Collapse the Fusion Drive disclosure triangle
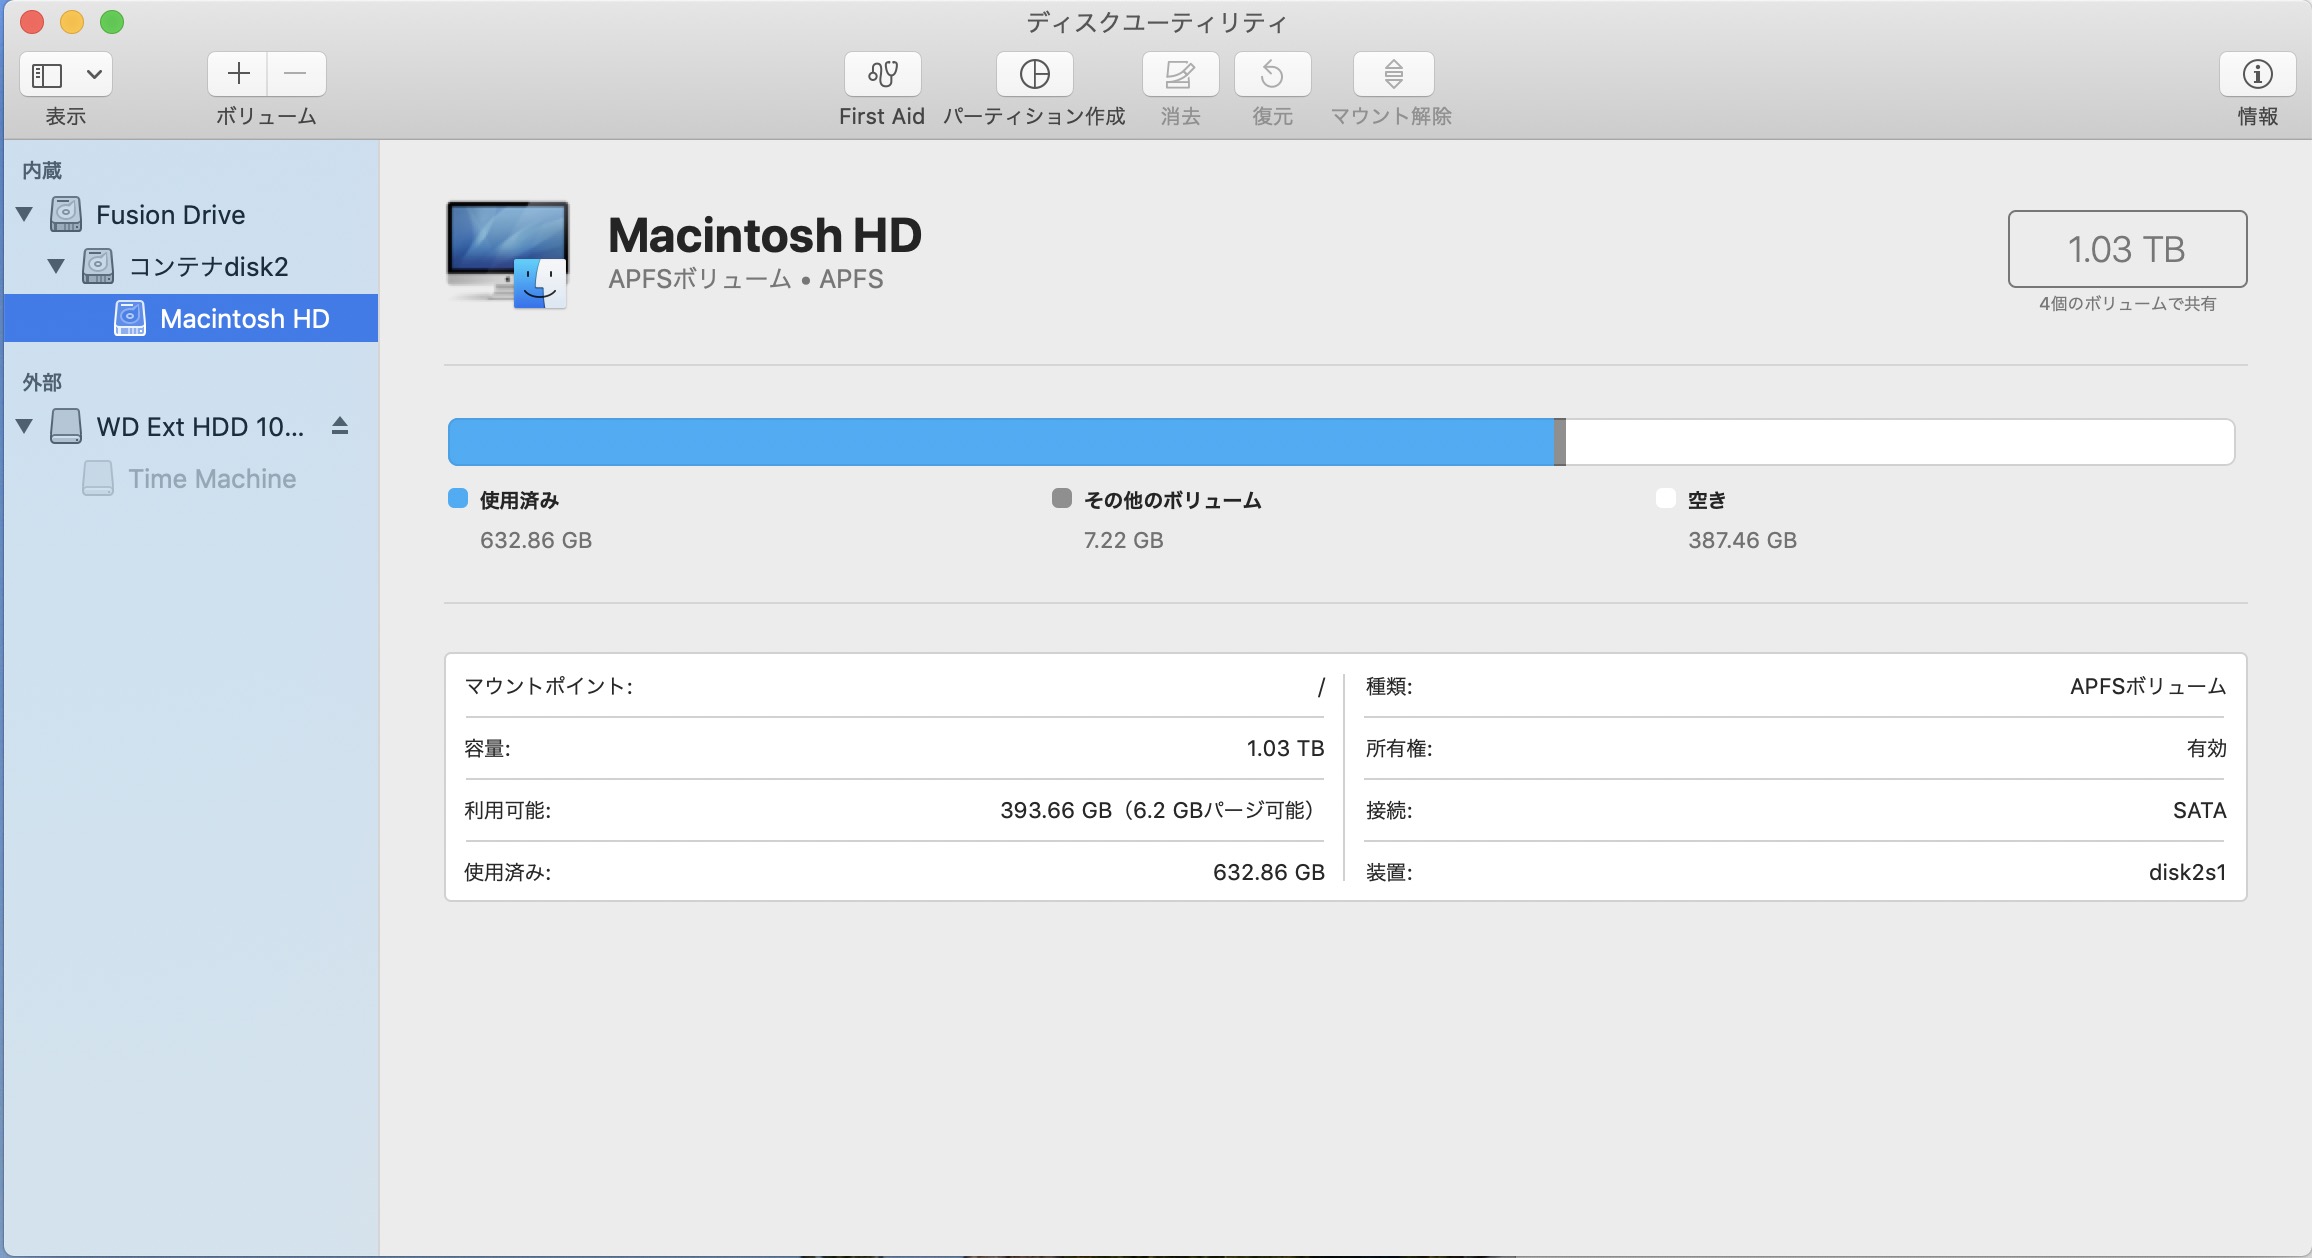This screenshot has width=2312, height=1258. click(25, 214)
